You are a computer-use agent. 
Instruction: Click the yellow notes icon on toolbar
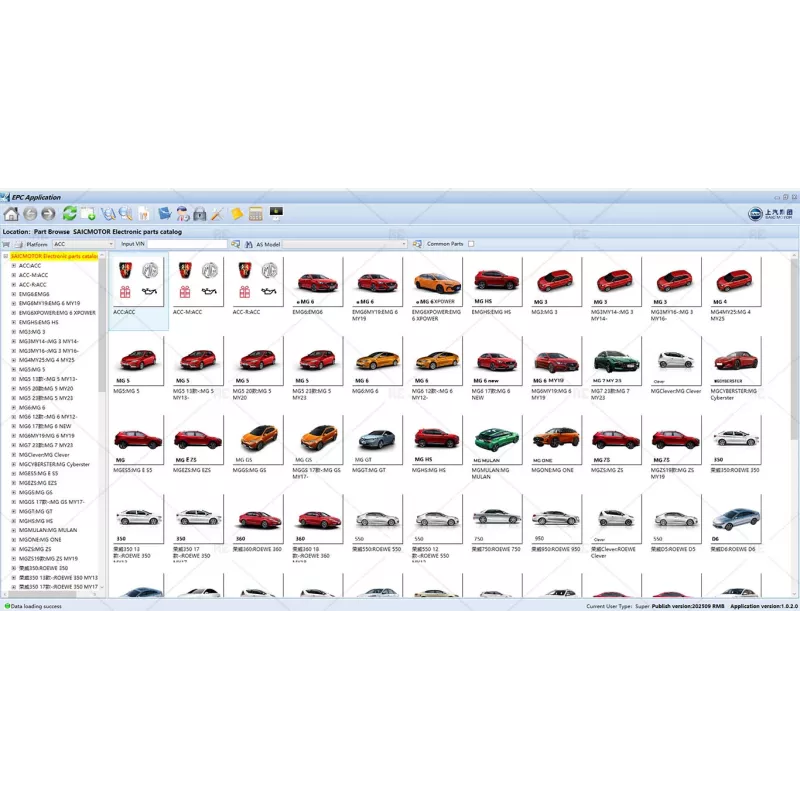(236, 212)
